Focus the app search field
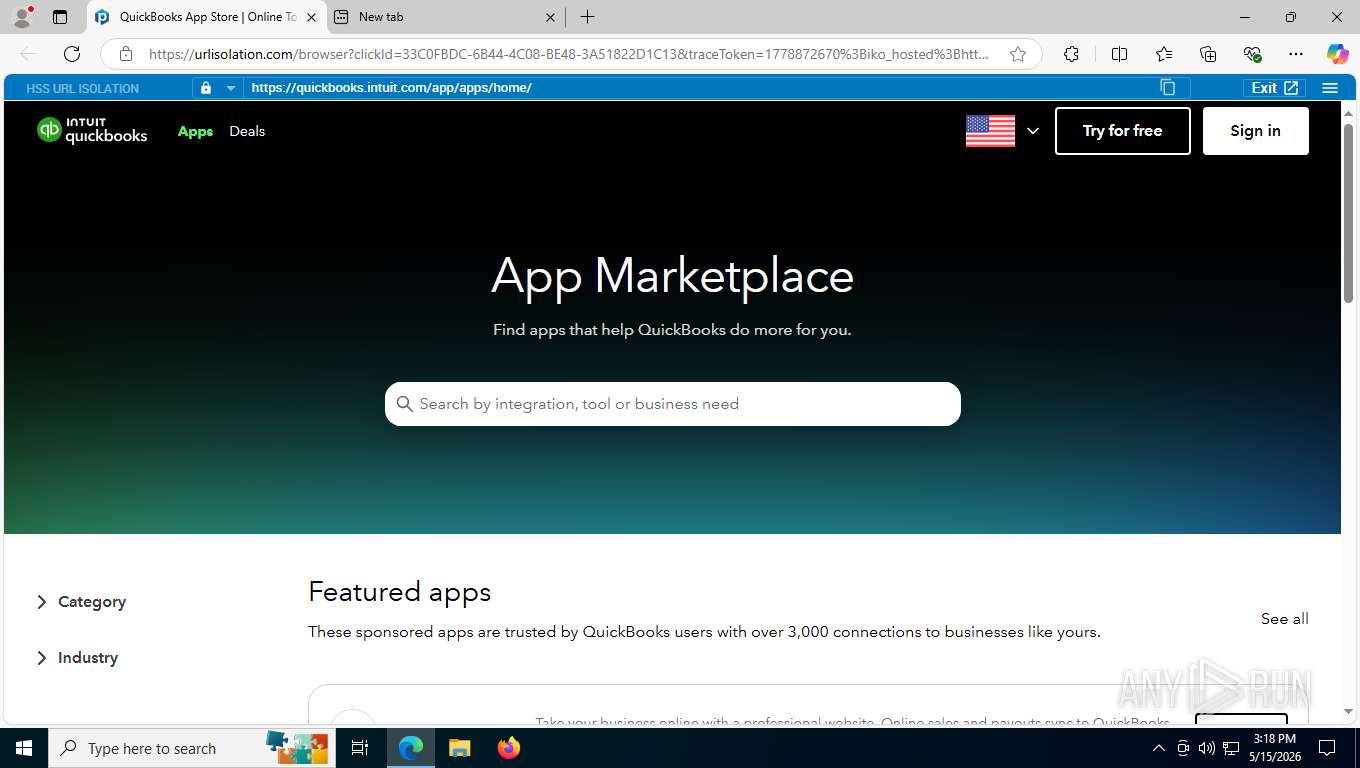 [673, 404]
